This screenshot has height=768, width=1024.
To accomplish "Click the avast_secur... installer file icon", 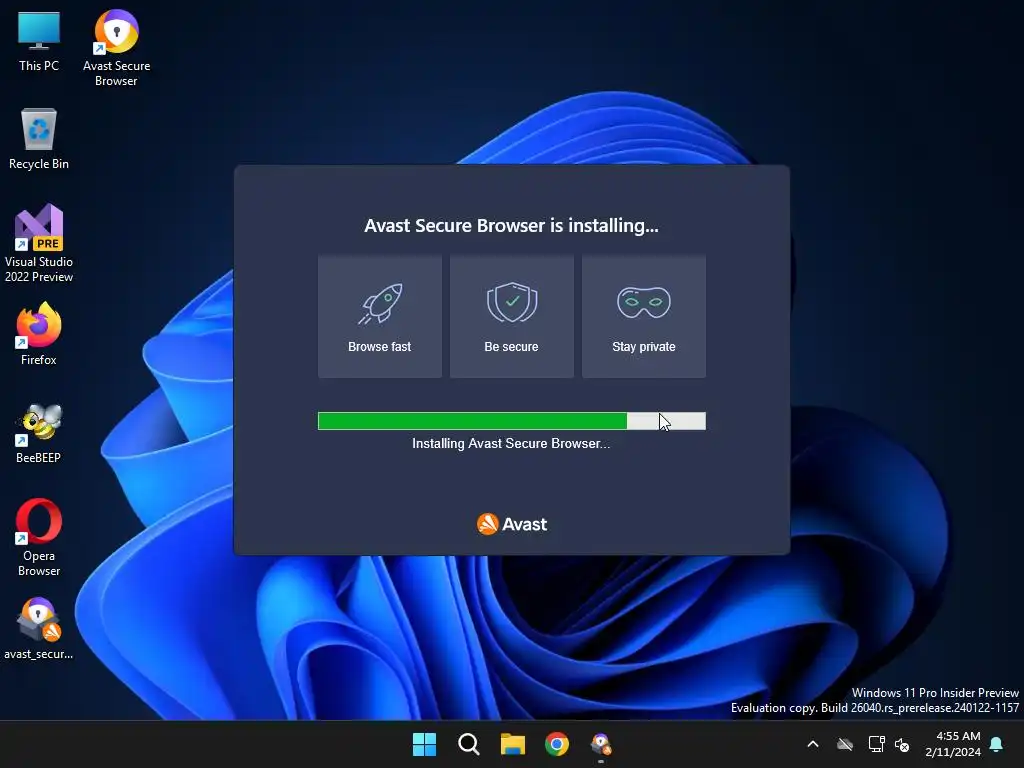I will (39, 627).
